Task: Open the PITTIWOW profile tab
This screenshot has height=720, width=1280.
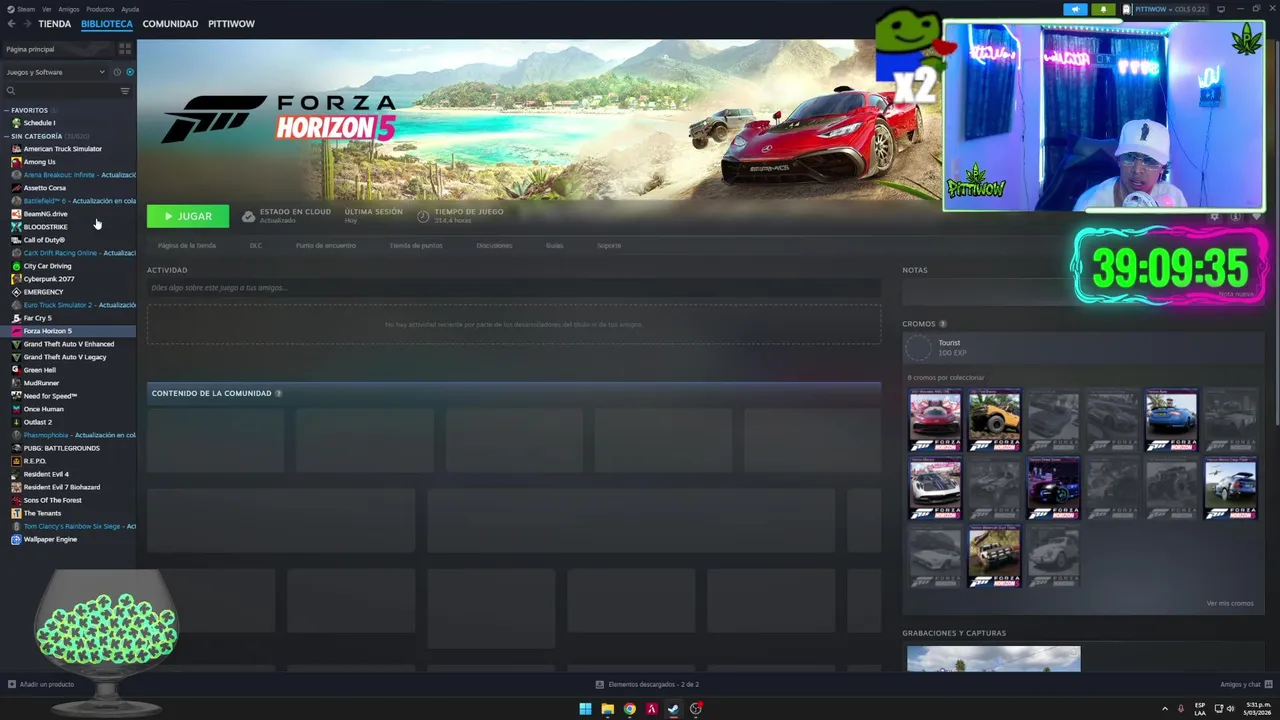Action: tap(231, 24)
